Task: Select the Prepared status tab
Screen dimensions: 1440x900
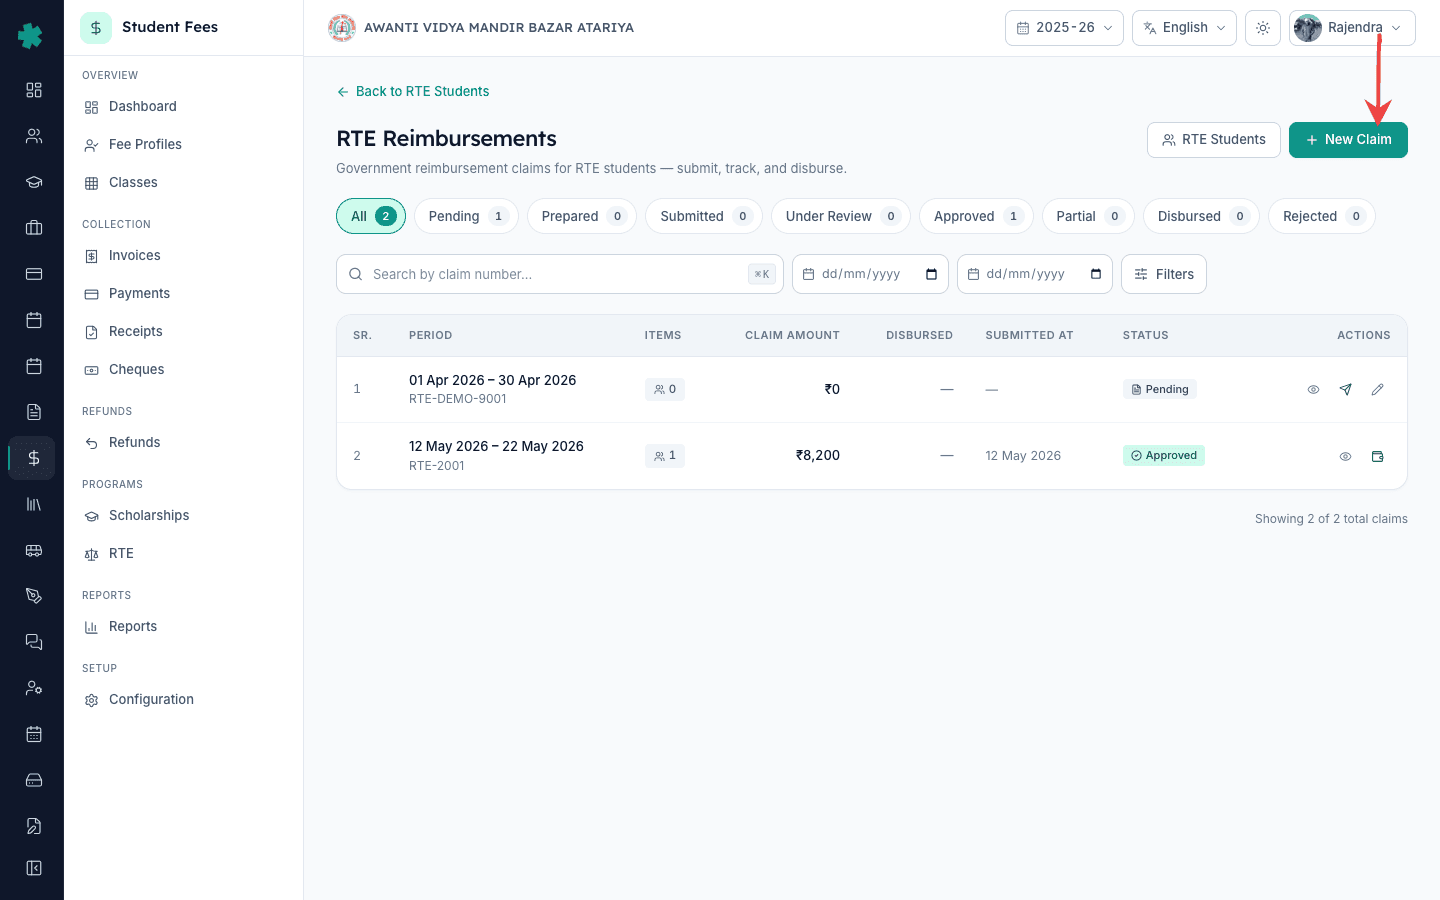Action: 582,216
